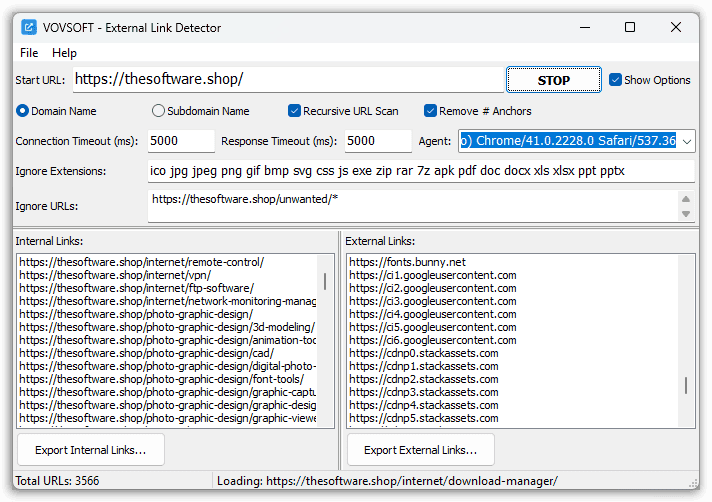
Task: Open the File menu
Action: [29, 53]
